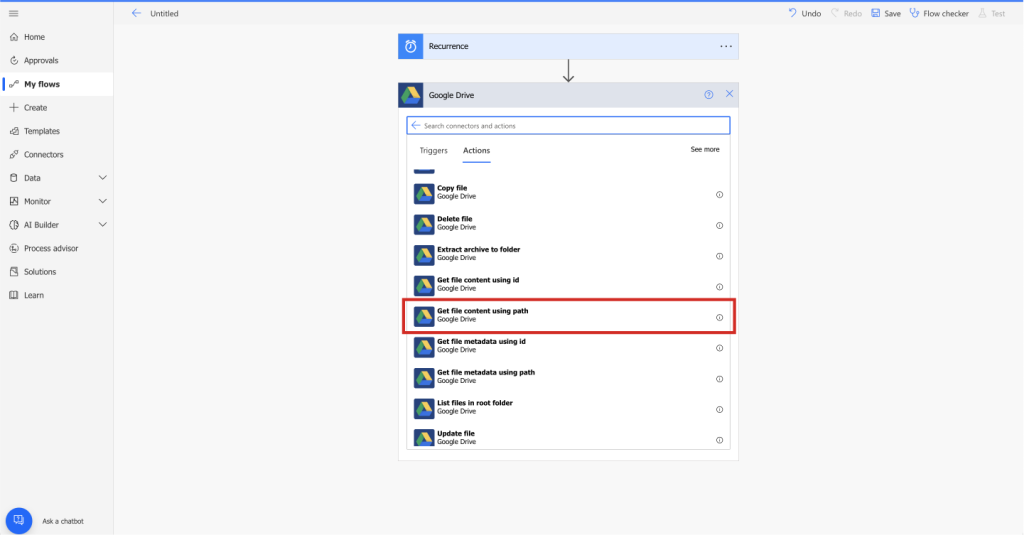Show info for Get file metadata using path

click(x=719, y=379)
